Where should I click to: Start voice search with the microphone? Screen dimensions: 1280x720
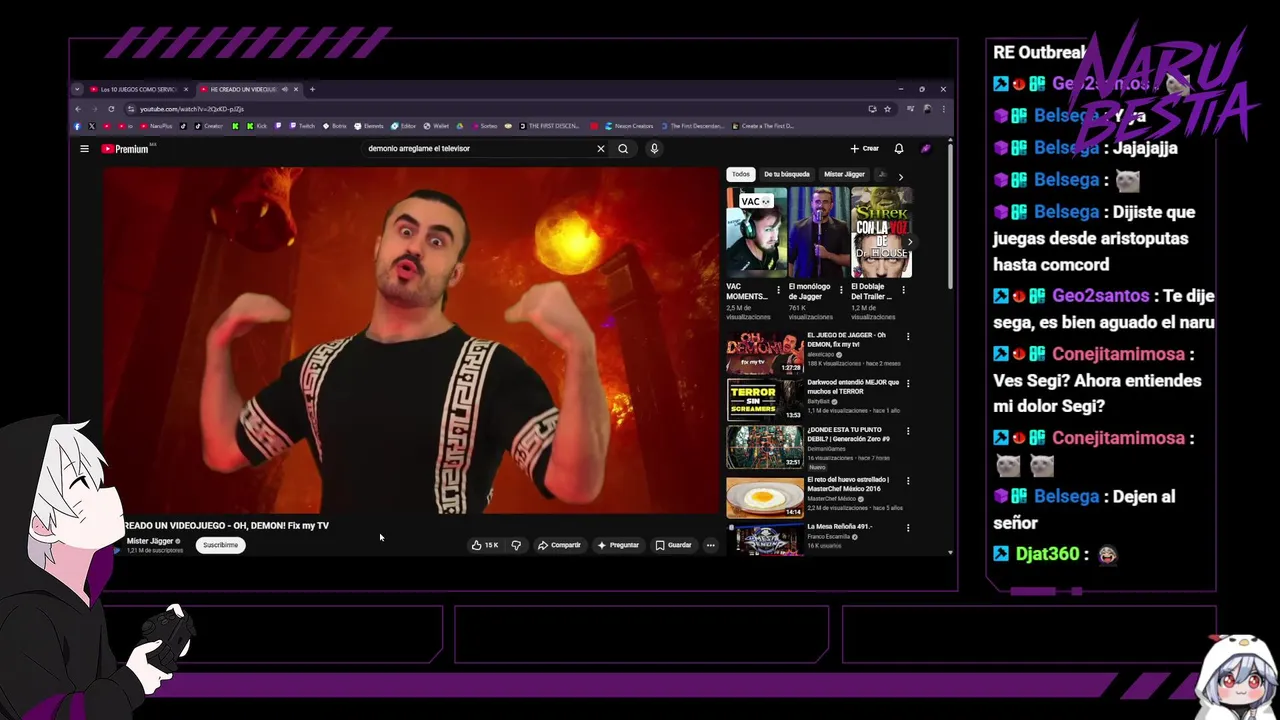[x=654, y=149]
